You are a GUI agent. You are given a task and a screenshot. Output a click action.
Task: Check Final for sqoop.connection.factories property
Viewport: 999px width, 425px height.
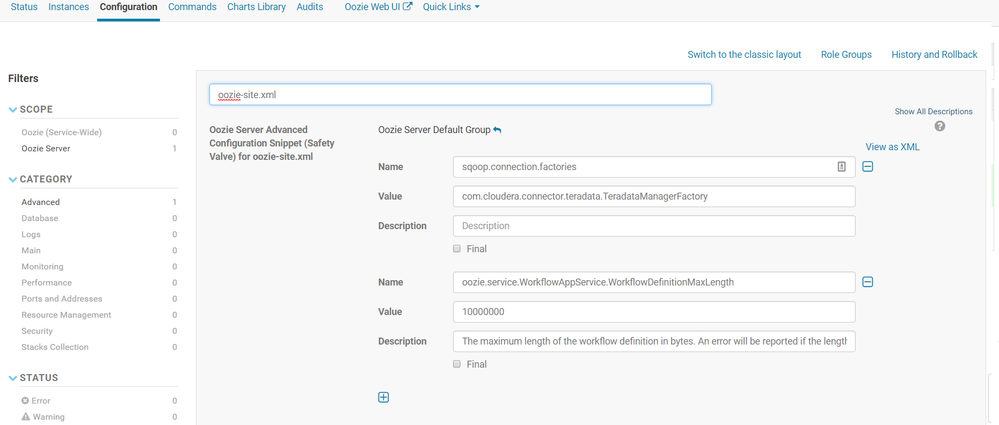coord(457,248)
